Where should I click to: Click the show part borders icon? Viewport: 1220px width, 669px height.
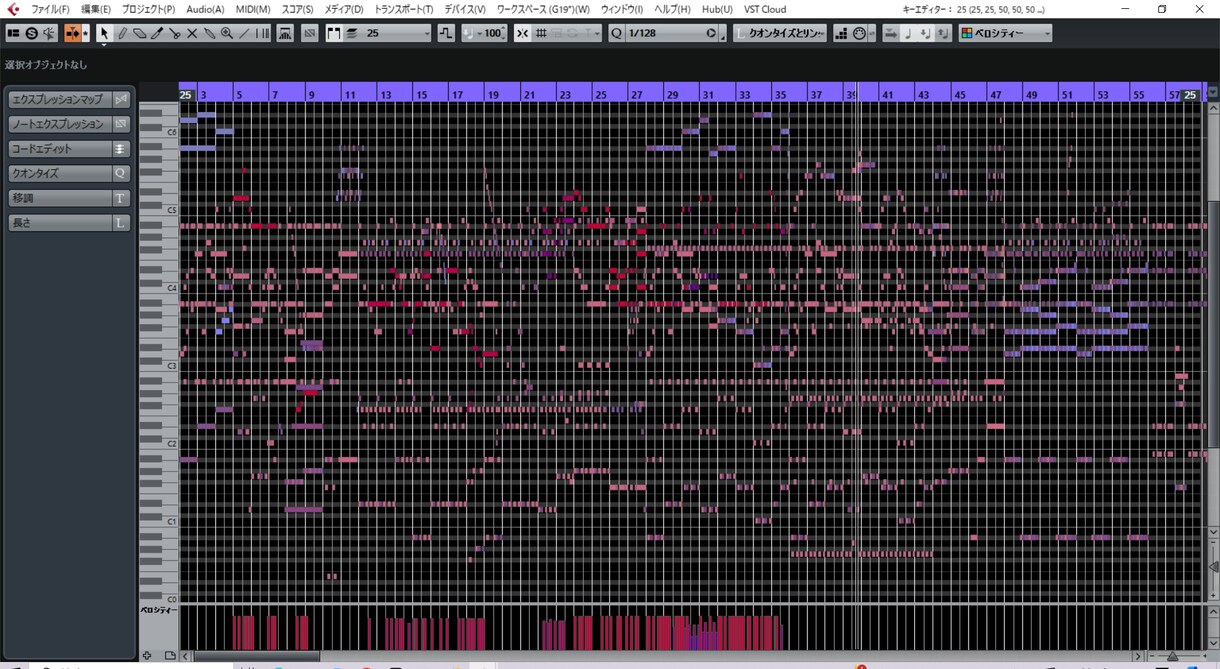pyautogui.click(x=334, y=33)
